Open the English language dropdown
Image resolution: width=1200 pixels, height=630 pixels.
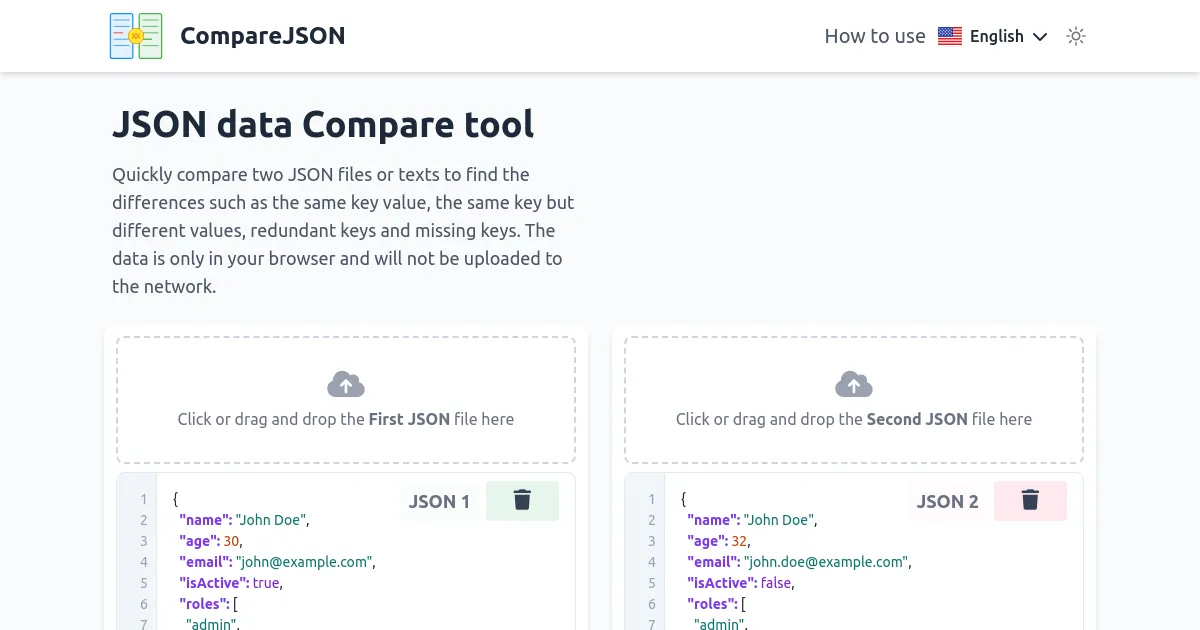click(x=997, y=36)
